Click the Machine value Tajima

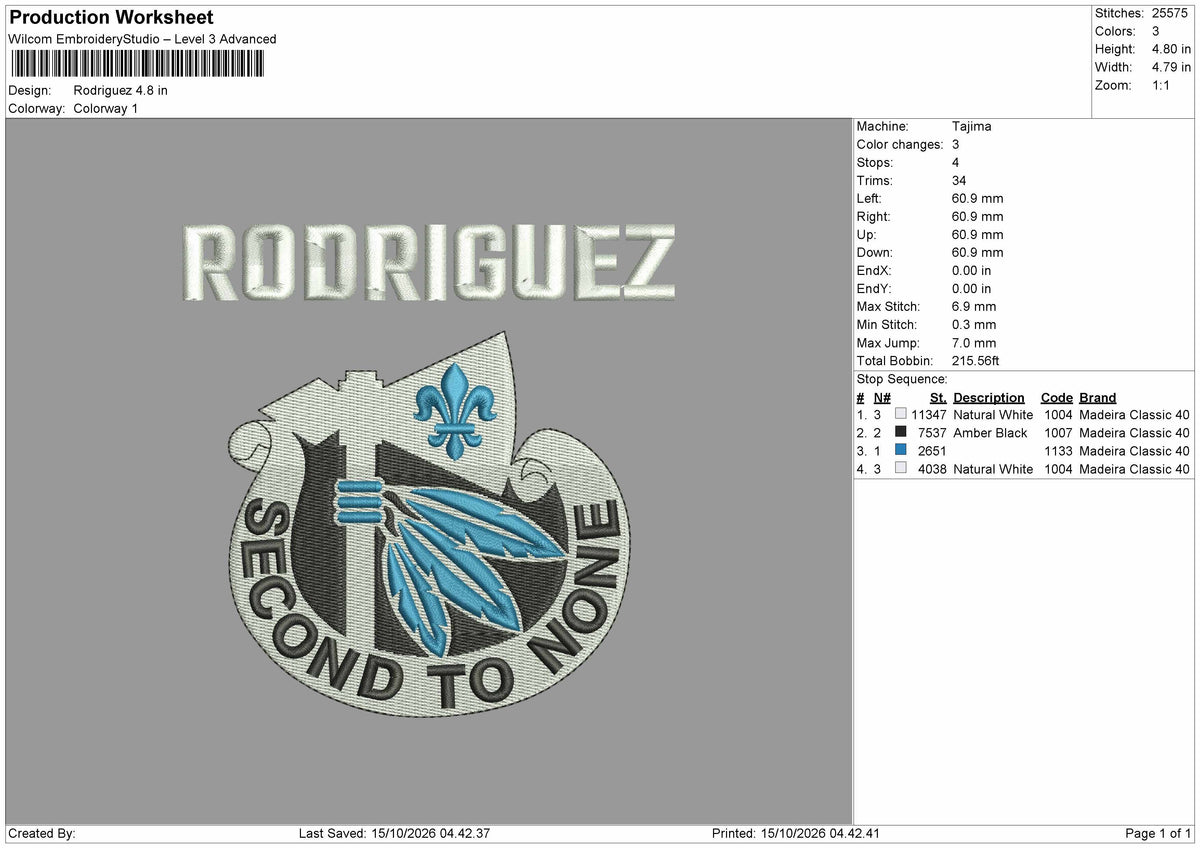tap(972, 127)
